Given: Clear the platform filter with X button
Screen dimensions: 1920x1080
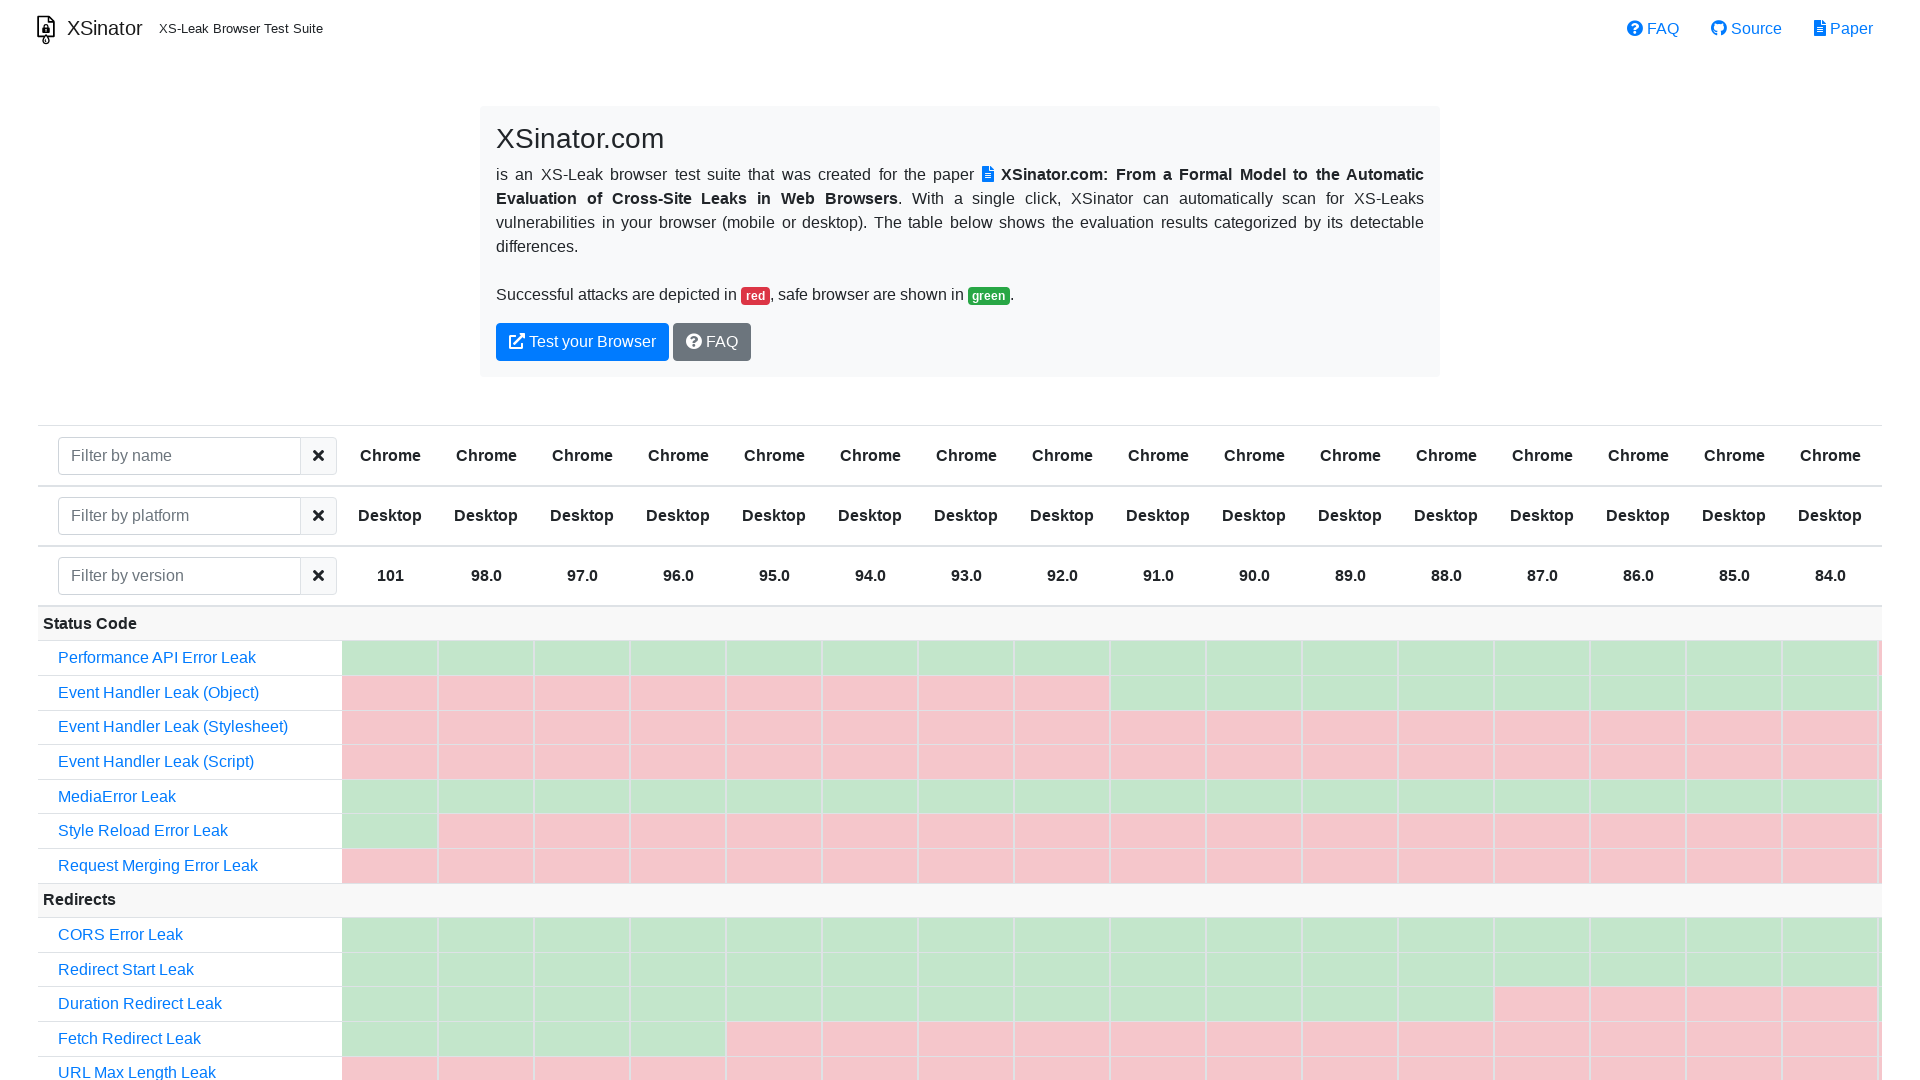Looking at the screenshot, I should (318, 516).
